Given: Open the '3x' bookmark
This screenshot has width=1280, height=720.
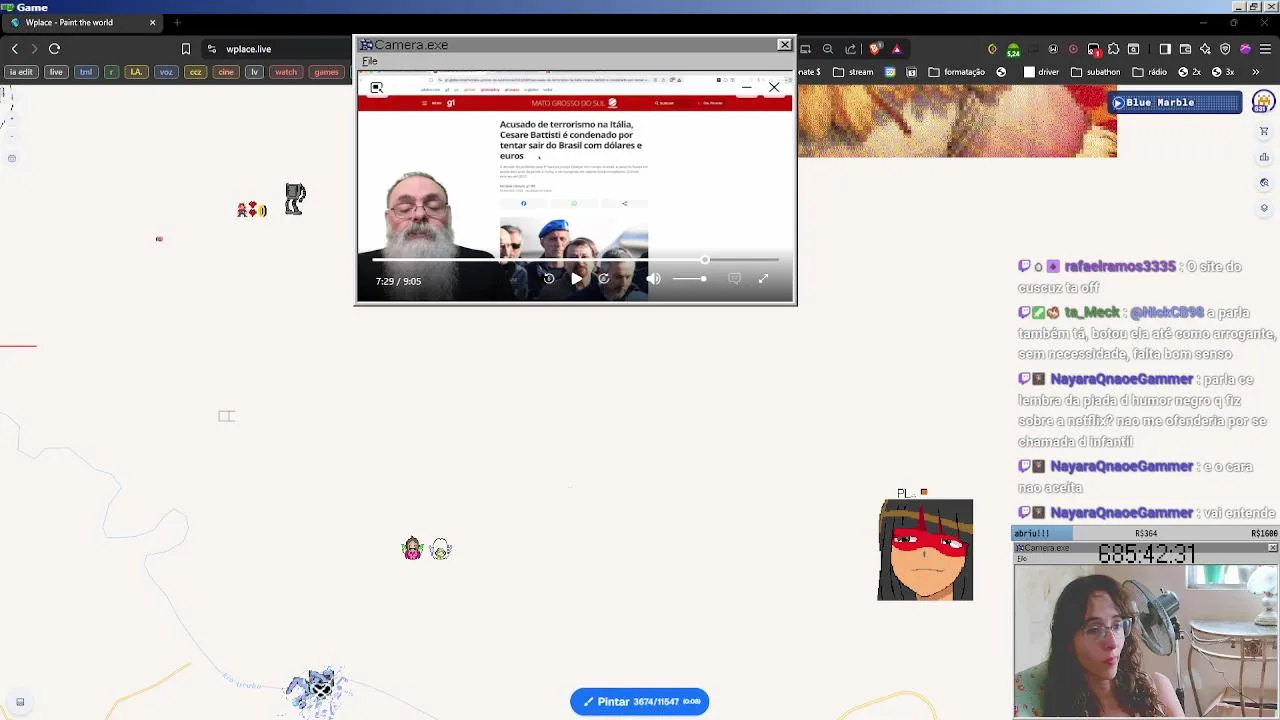Looking at the screenshot, I should pos(1223,72).
